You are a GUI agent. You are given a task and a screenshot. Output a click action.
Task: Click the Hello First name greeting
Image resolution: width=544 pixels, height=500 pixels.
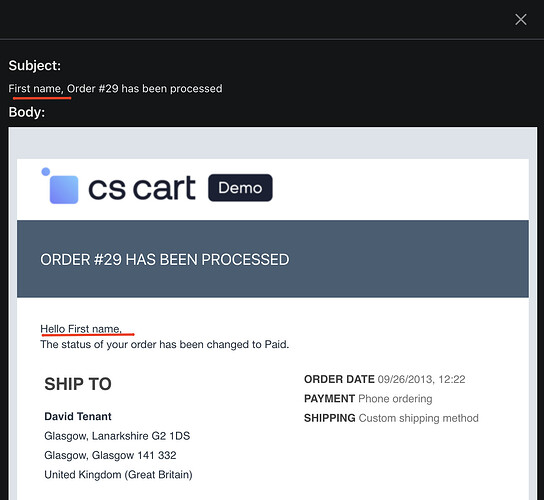coord(81,329)
